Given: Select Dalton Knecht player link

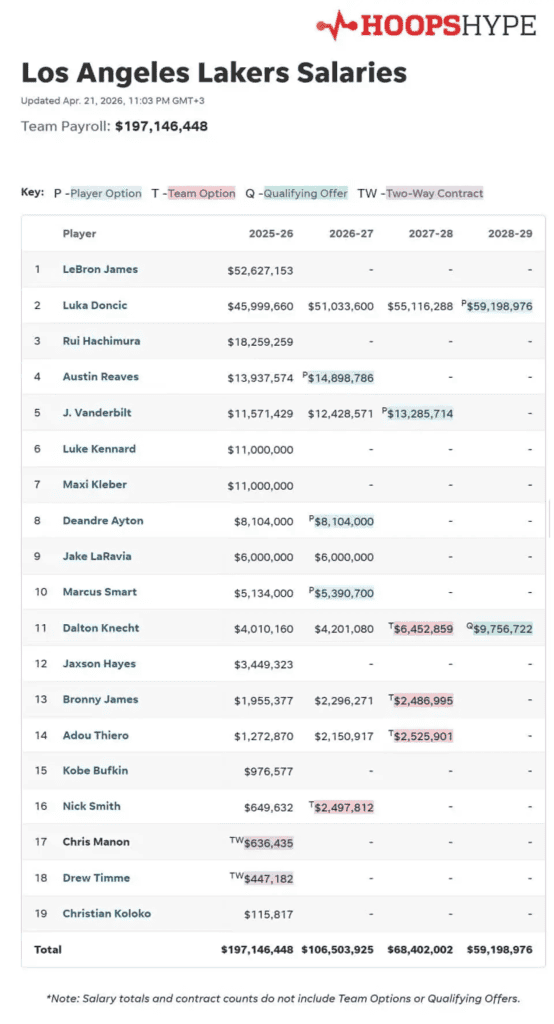Looking at the screenshot, I should click(x=101, y=628).
